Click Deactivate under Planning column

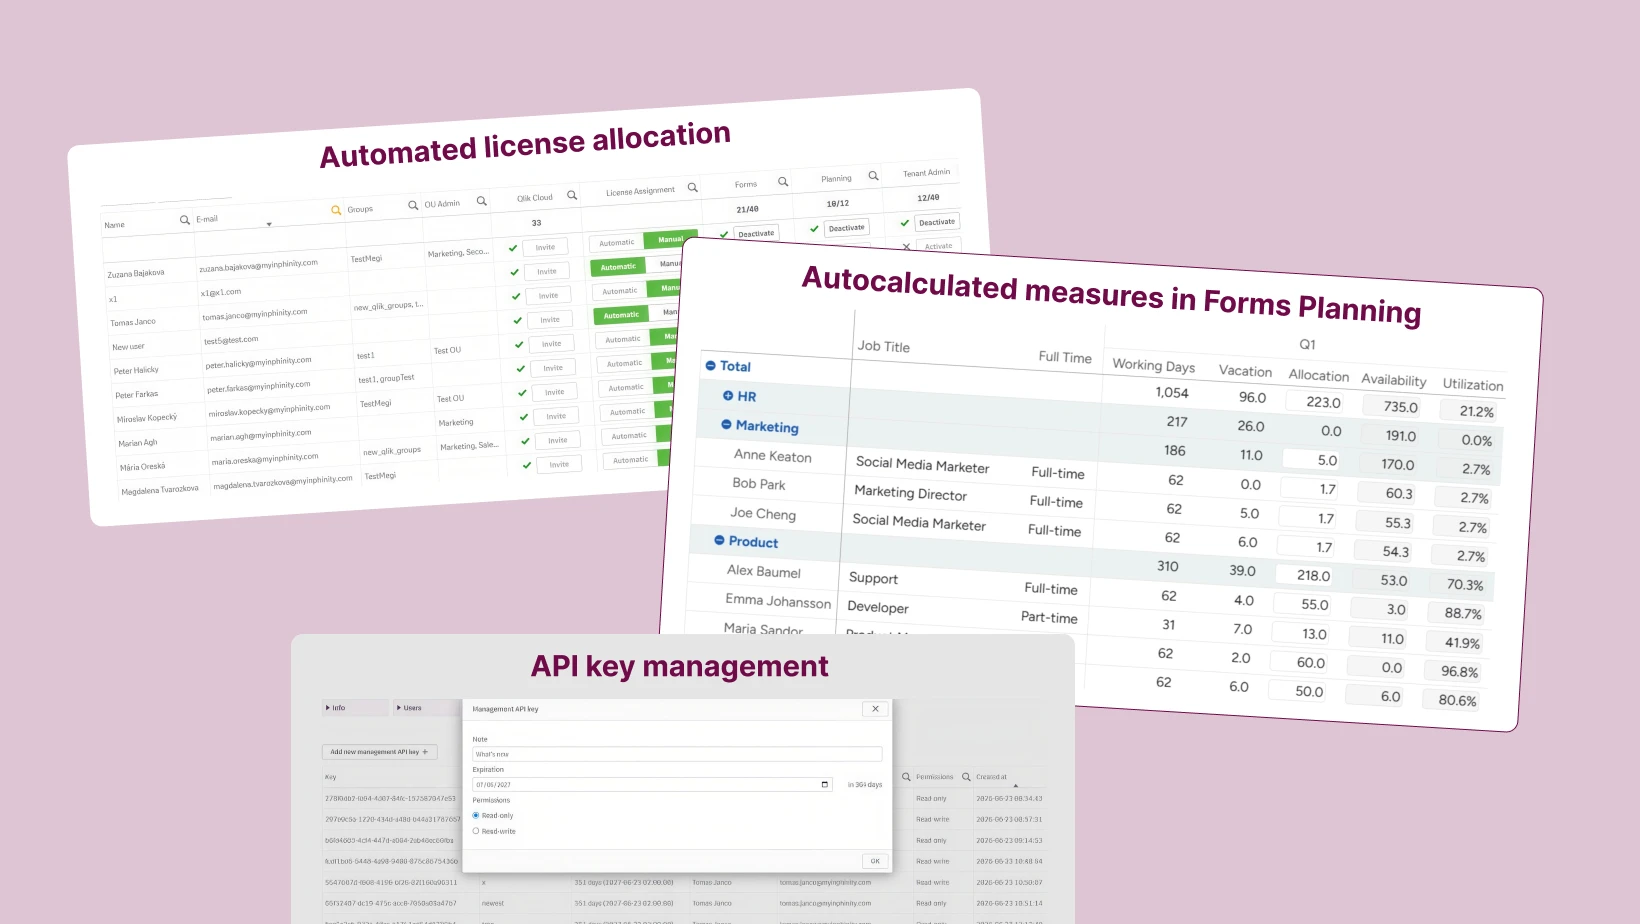pos(846,228)
